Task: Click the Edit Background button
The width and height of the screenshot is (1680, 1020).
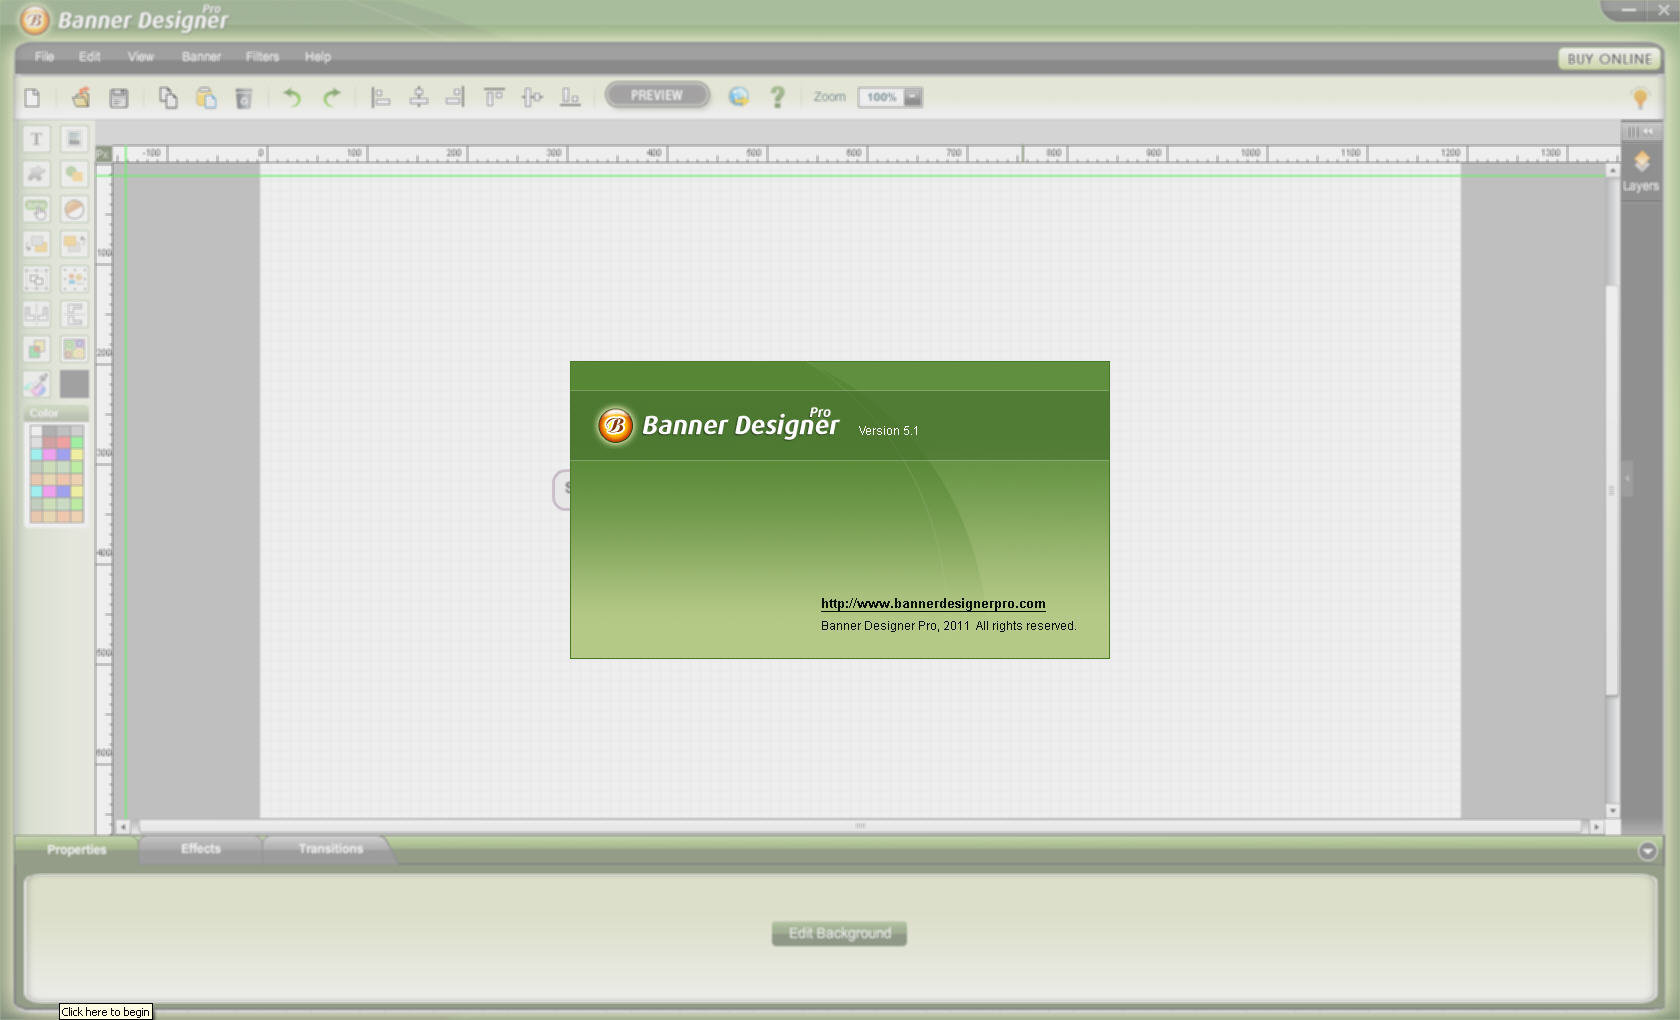Action: pyautogui.click(x=838, y=933)
